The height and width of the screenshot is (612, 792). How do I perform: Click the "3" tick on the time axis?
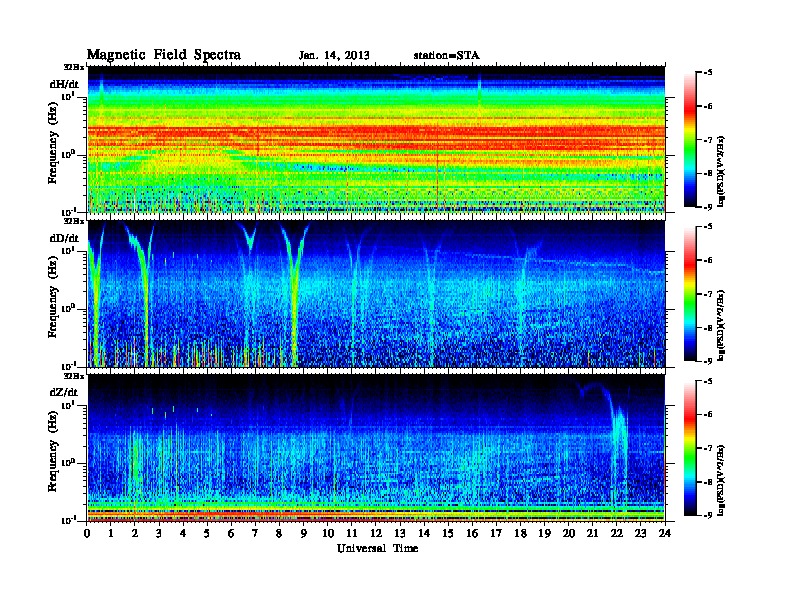[160, 534]
